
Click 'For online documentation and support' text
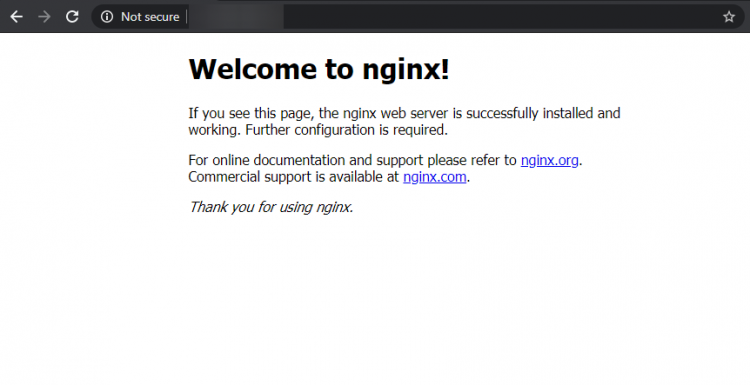306,160
